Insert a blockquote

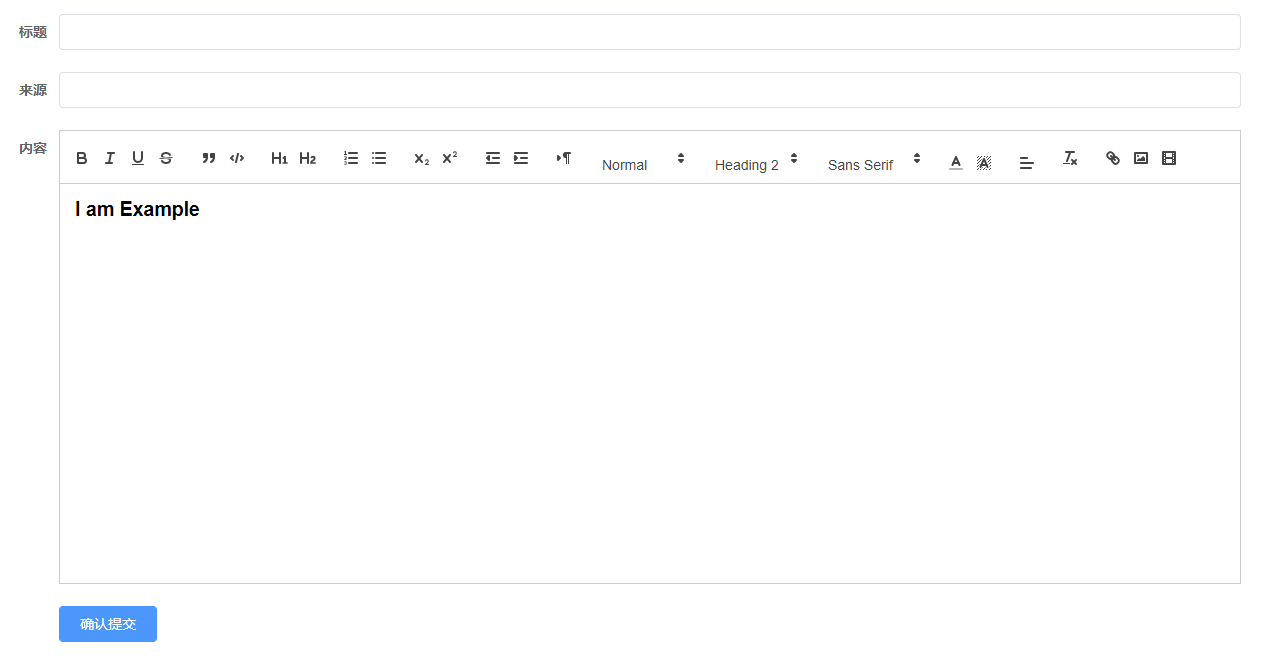click(209, 158)
